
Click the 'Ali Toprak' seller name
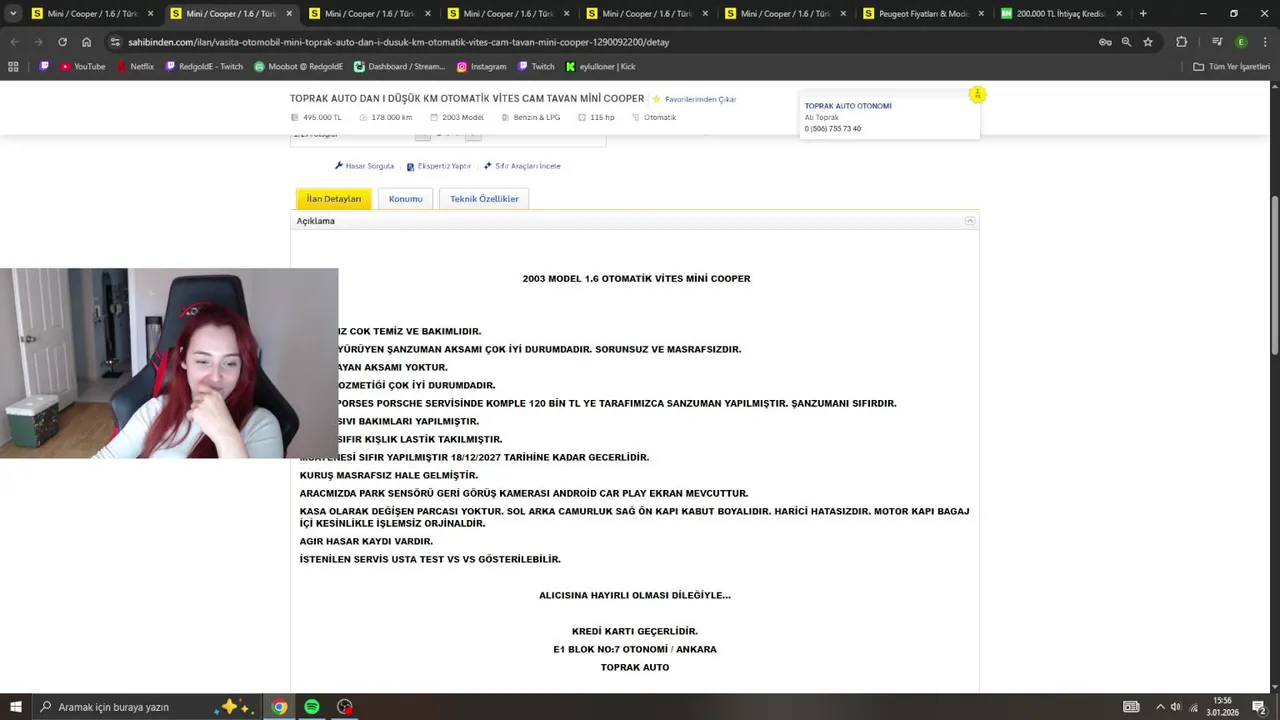(x=822, y=118)
